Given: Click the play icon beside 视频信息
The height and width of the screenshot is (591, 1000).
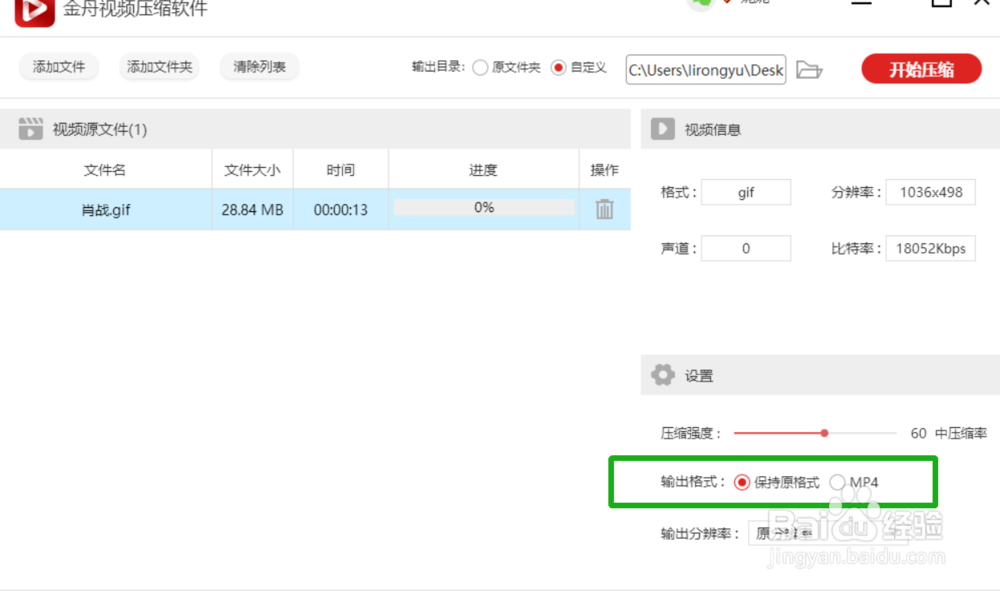Looking at the screenshot, I should 661,129.
